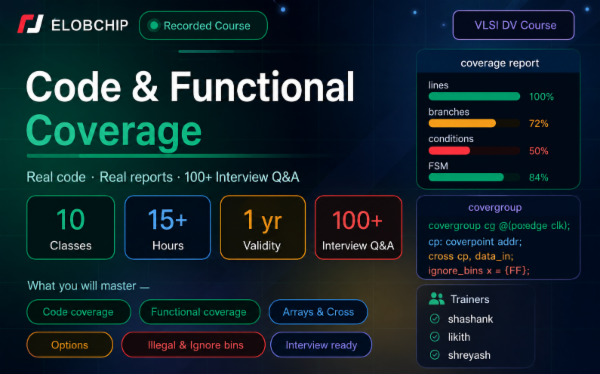Click the 100% lines value

(541, 97)
